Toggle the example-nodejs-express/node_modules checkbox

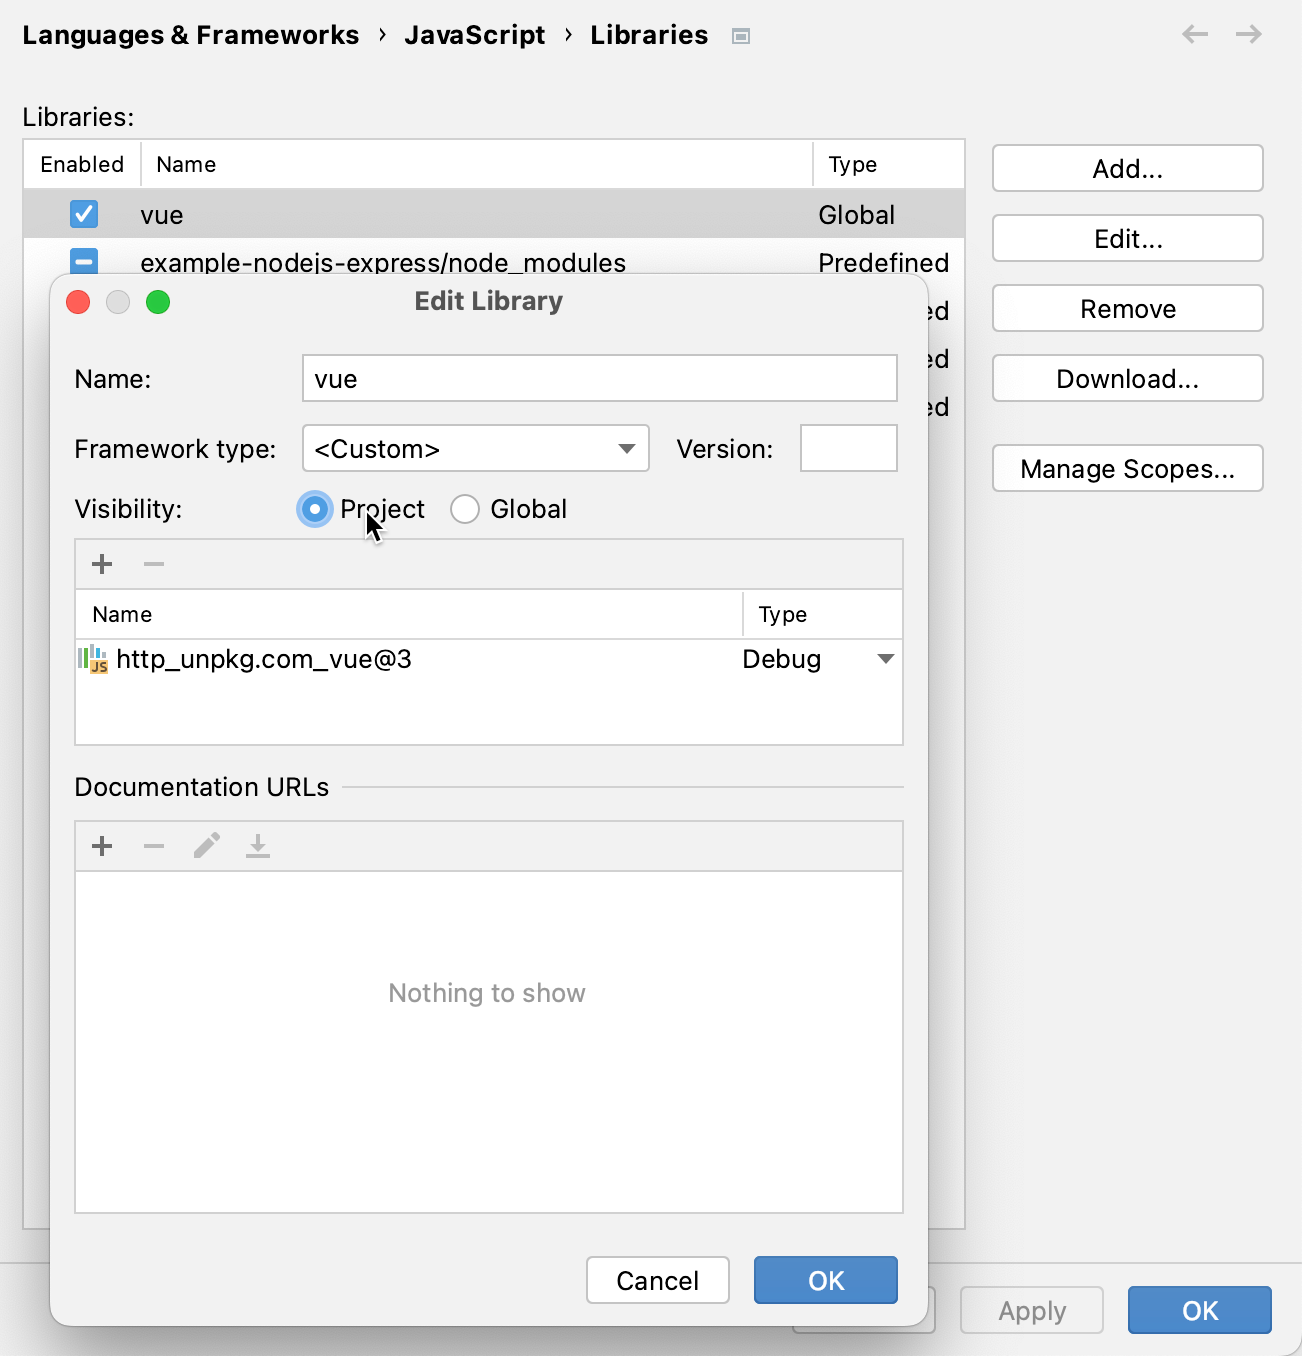tap(84, 262)
